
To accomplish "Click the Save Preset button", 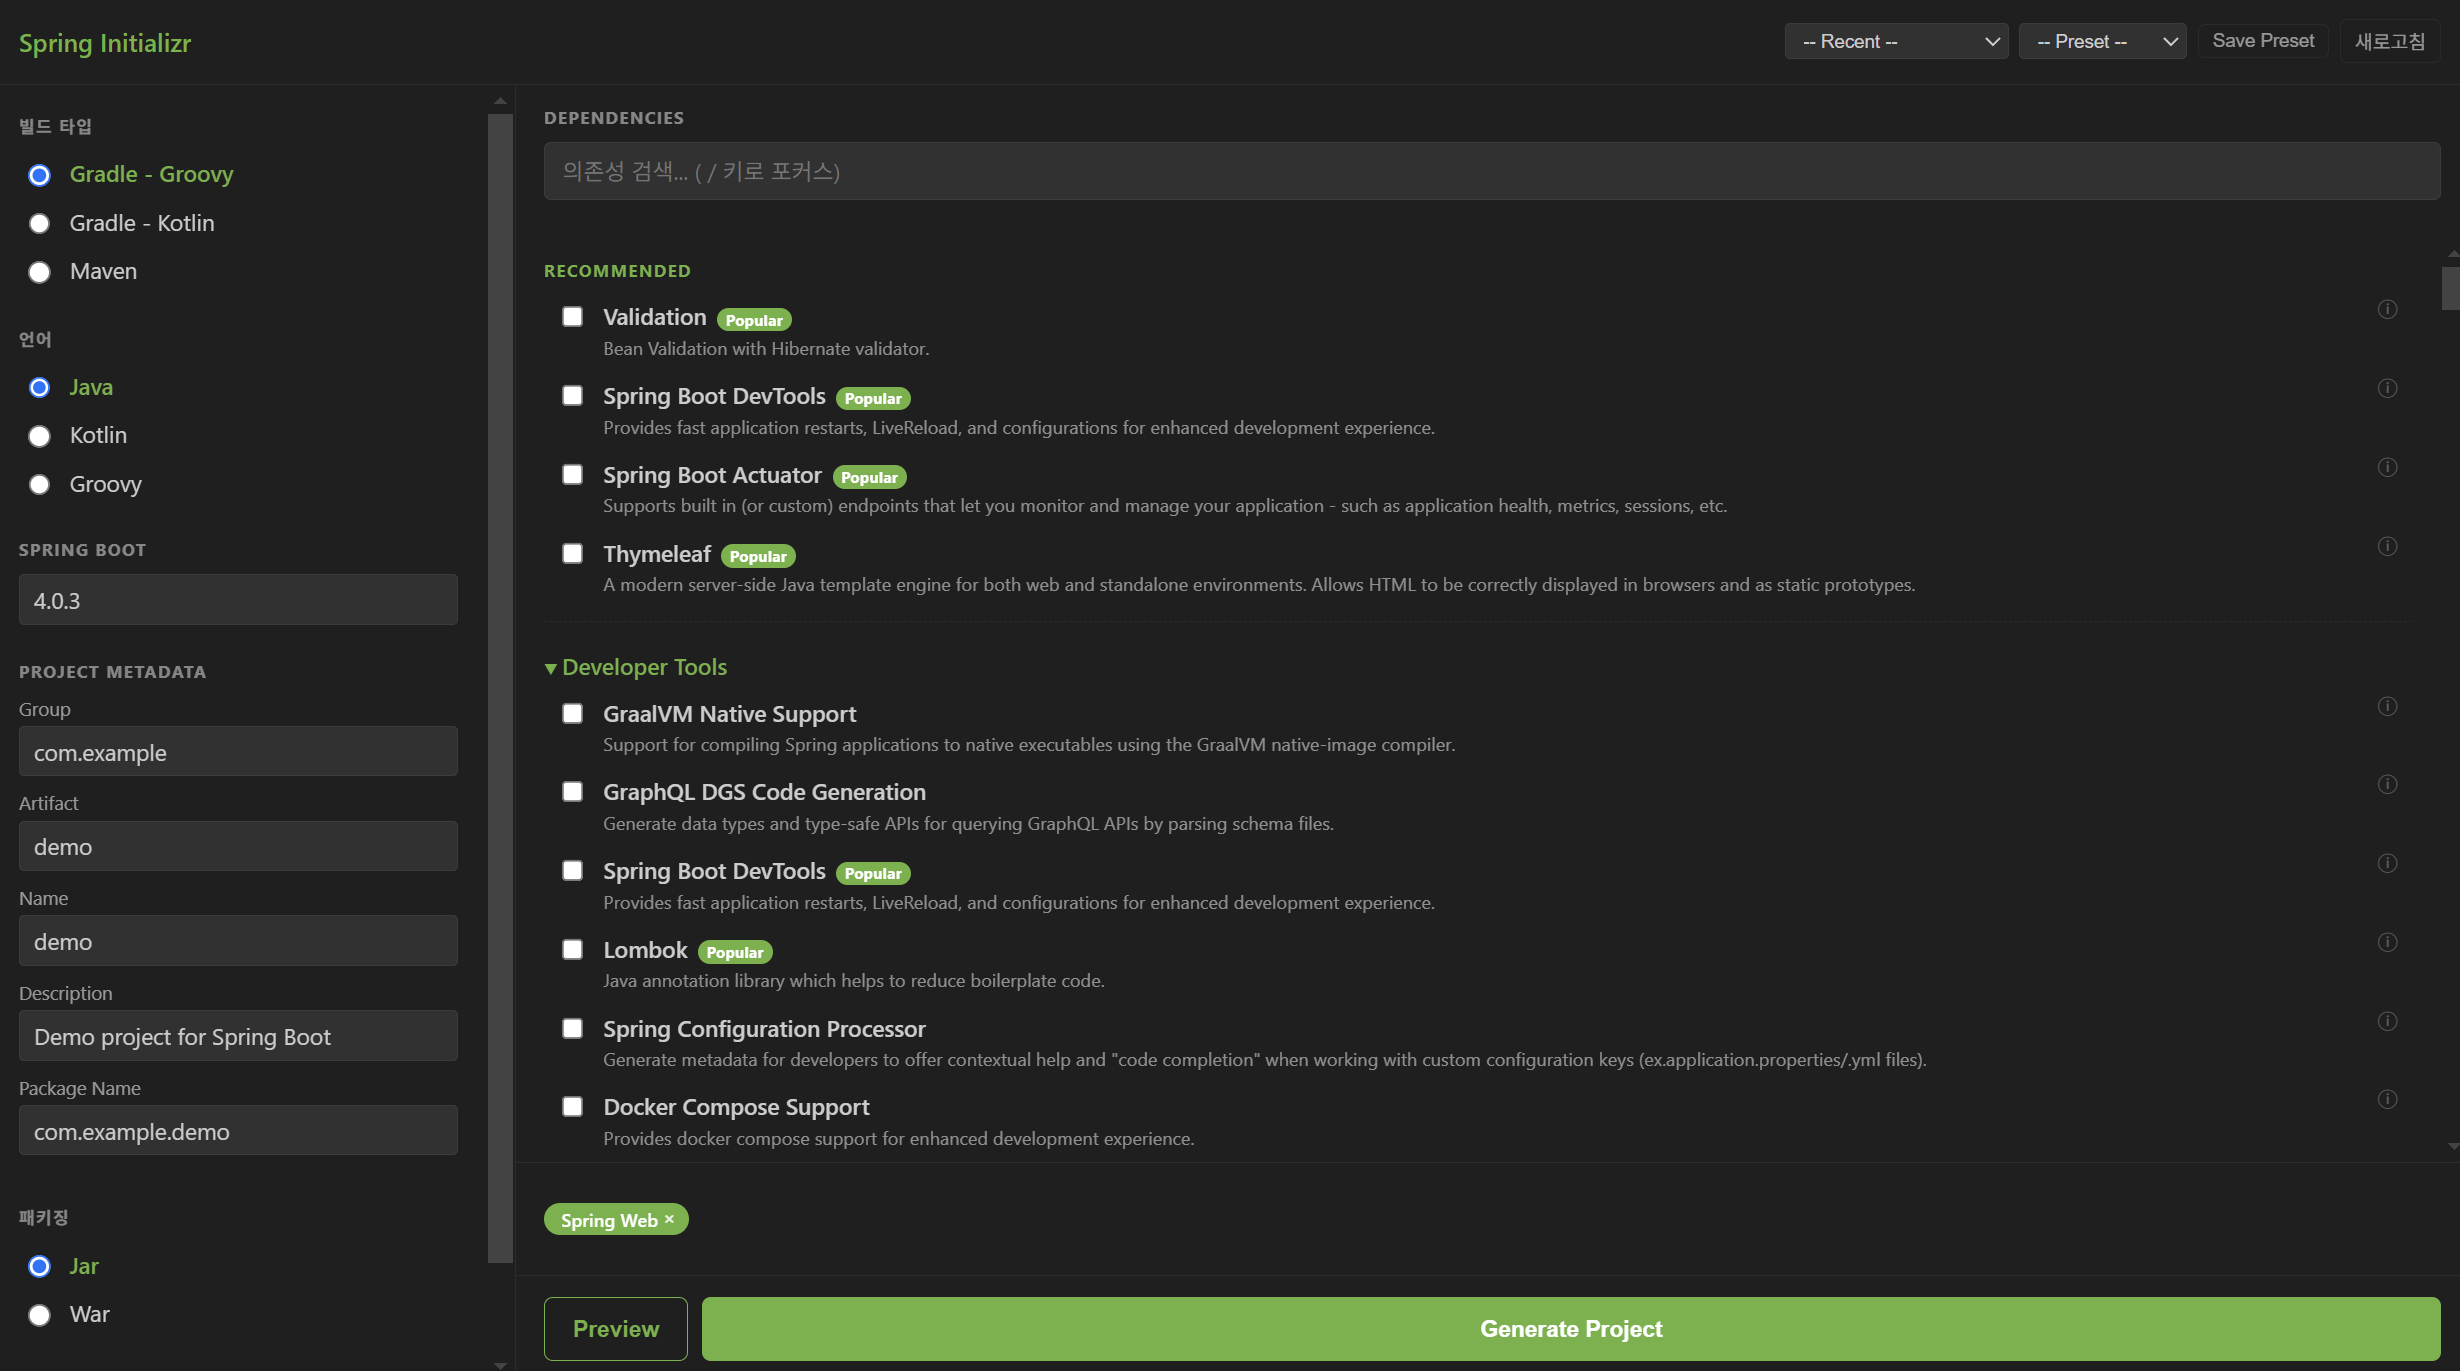I will click(2262, 41).
